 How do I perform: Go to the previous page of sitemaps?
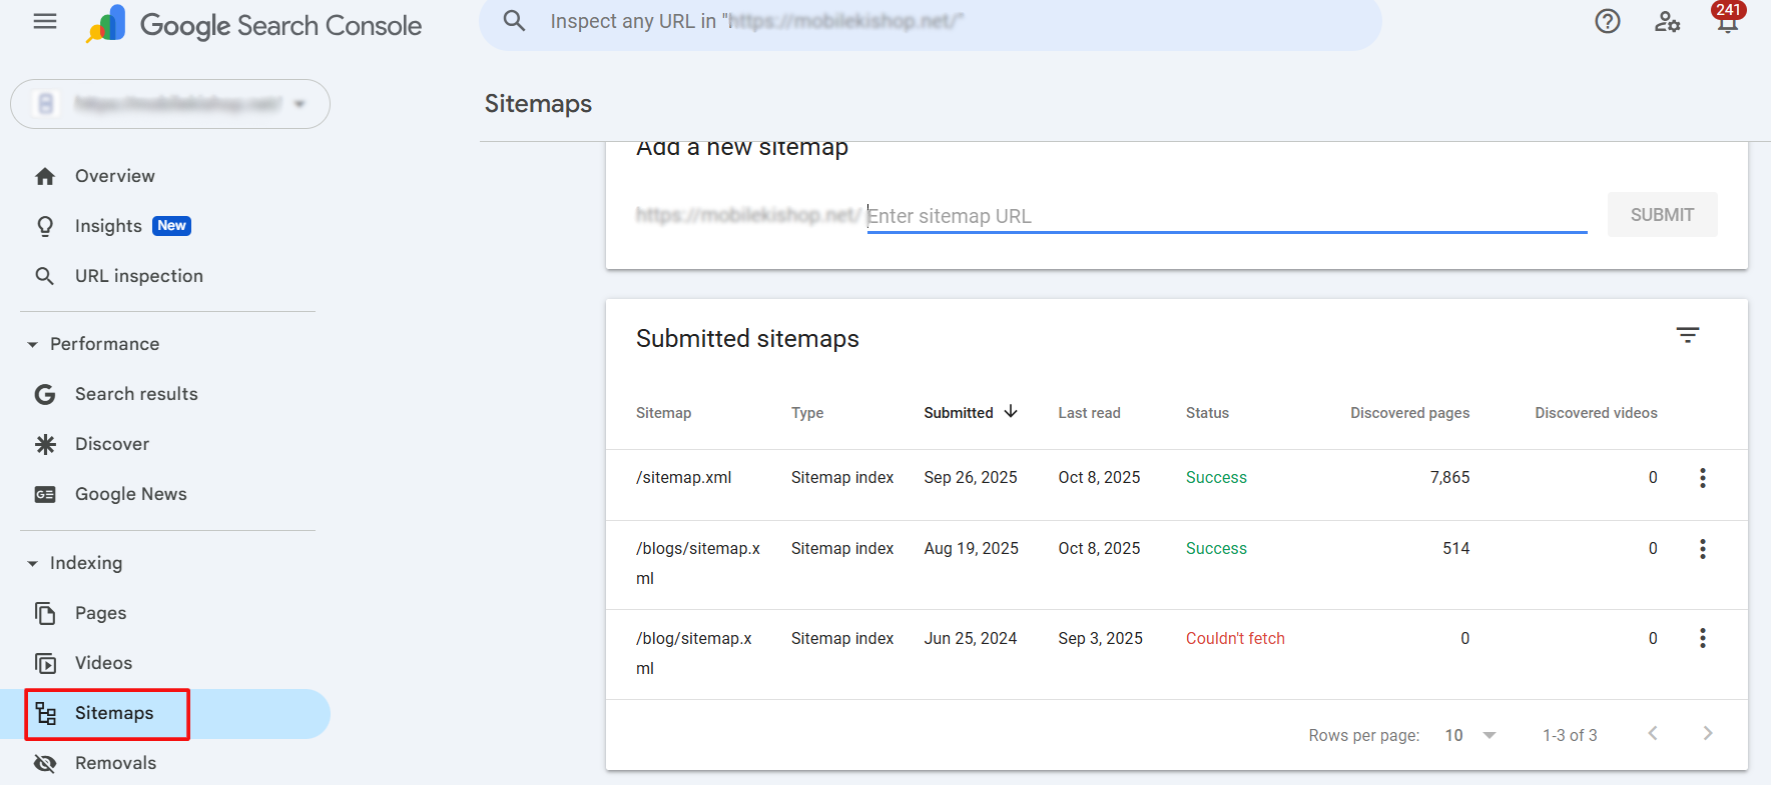pos(1653,733)
